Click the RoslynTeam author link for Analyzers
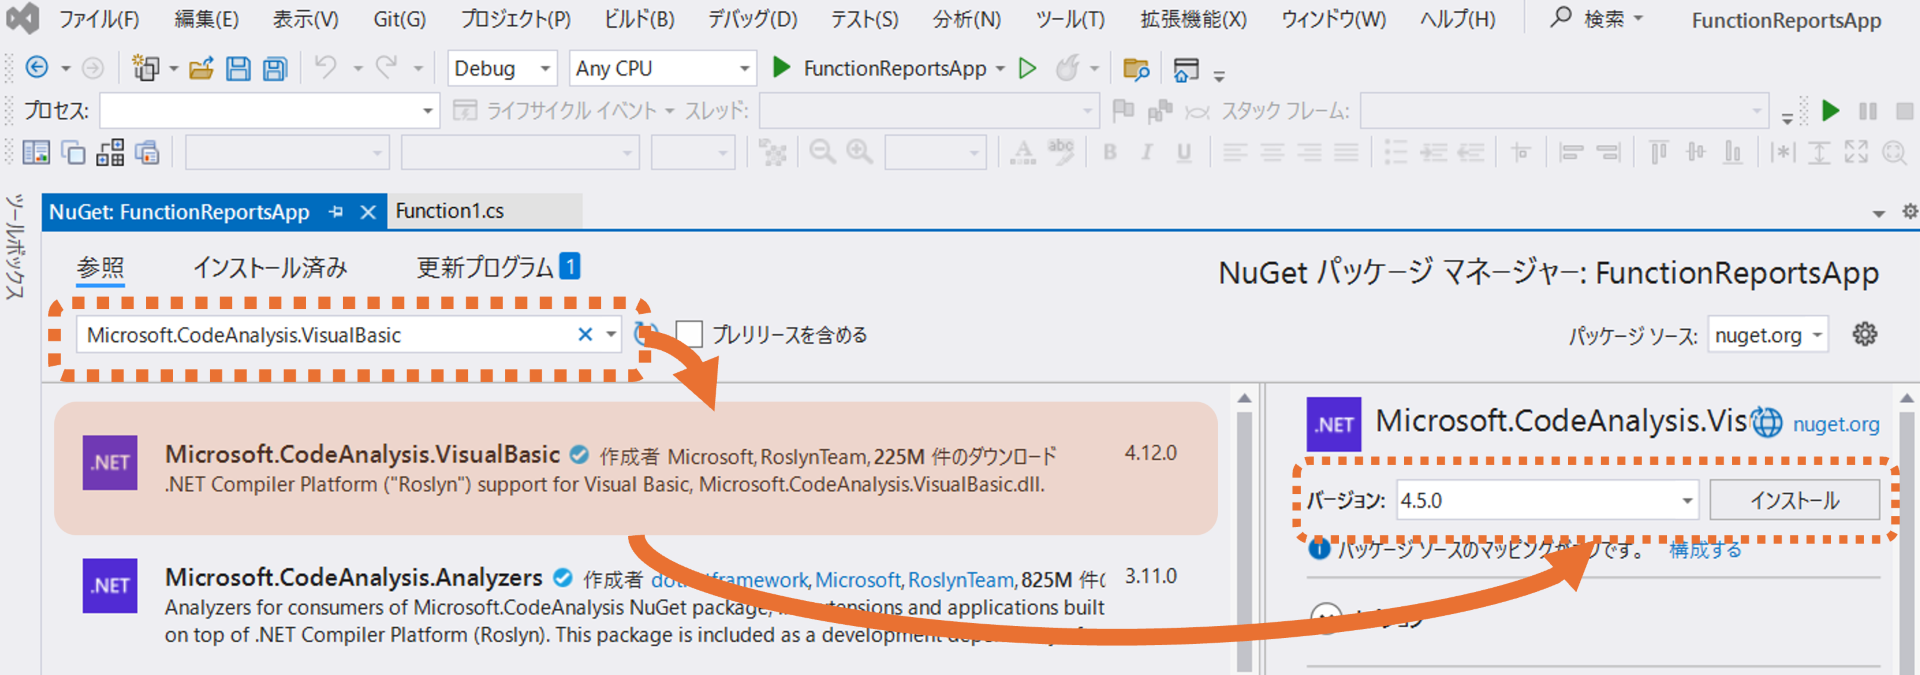This screenshot has height=675, width=1920. 961,580
